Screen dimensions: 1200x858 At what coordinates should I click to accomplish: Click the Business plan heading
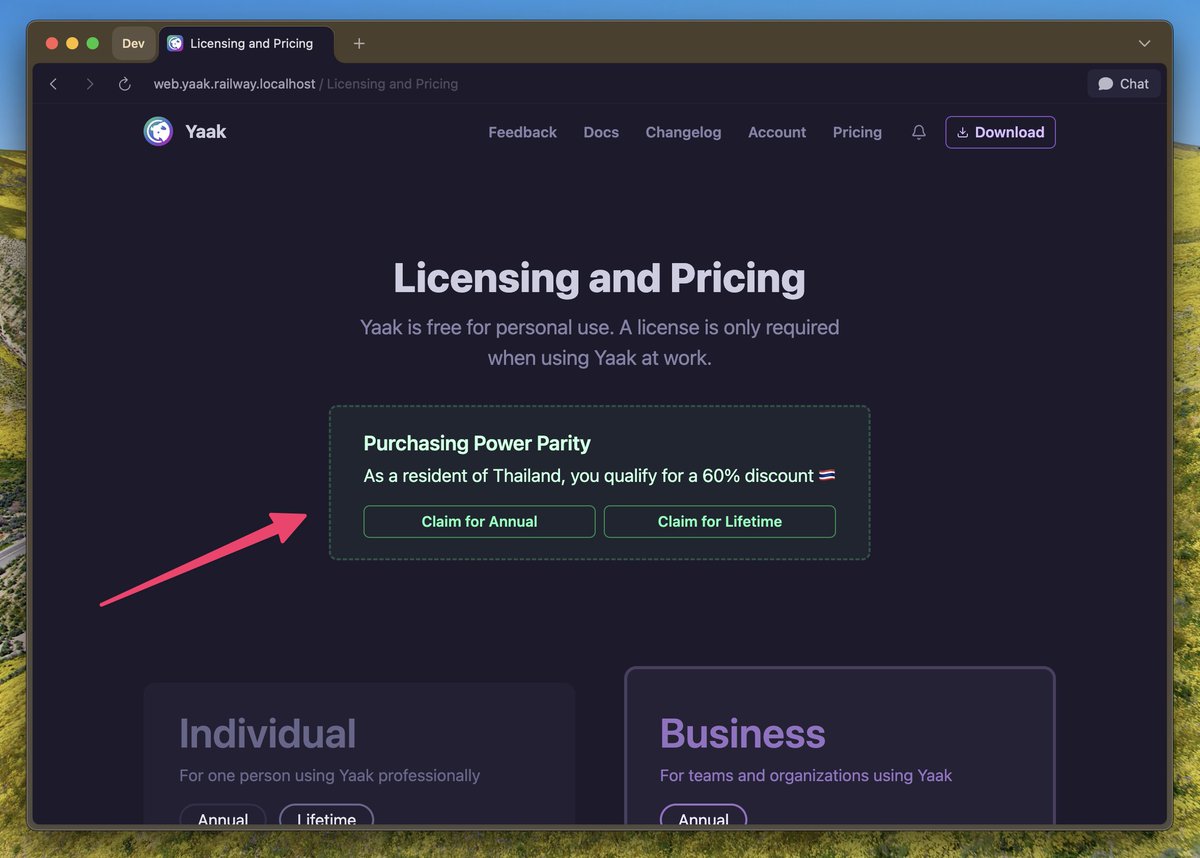743,734
